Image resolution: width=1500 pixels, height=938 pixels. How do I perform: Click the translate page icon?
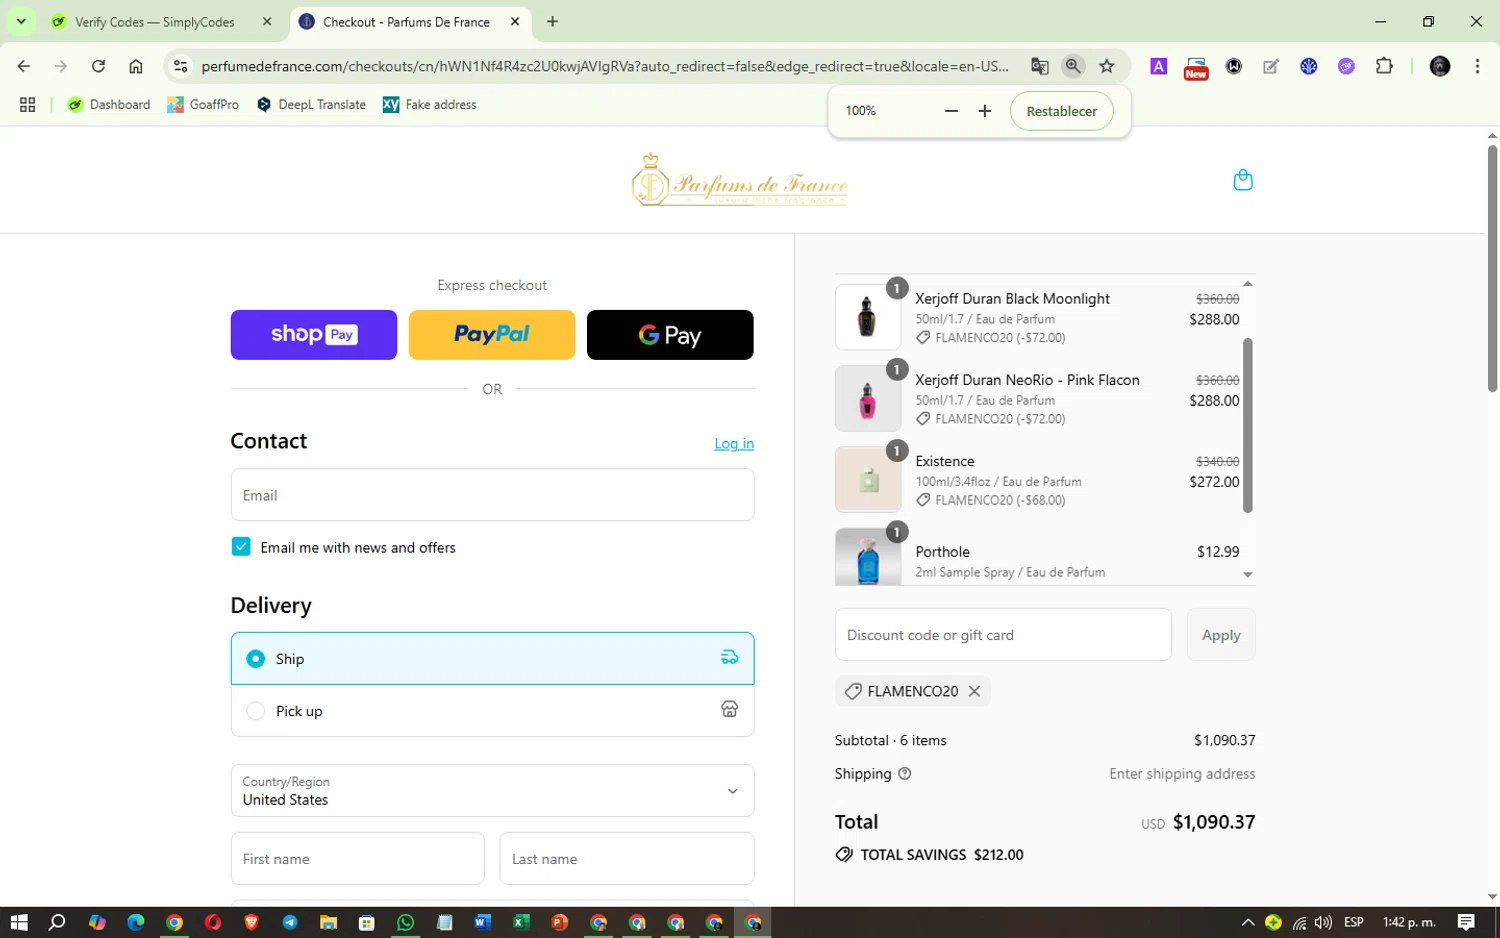[1040, 66]
